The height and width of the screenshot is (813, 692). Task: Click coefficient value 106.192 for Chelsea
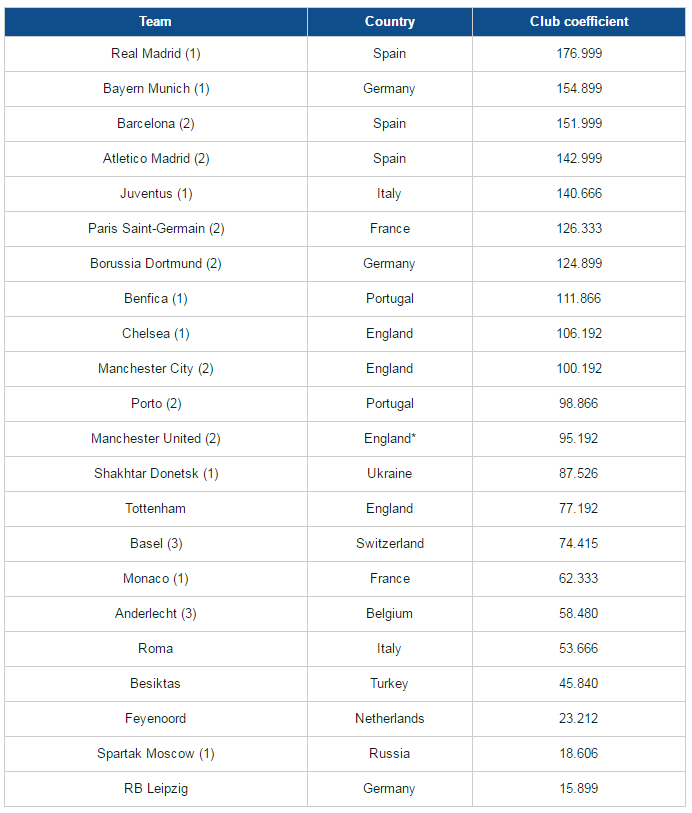(579, 333)
